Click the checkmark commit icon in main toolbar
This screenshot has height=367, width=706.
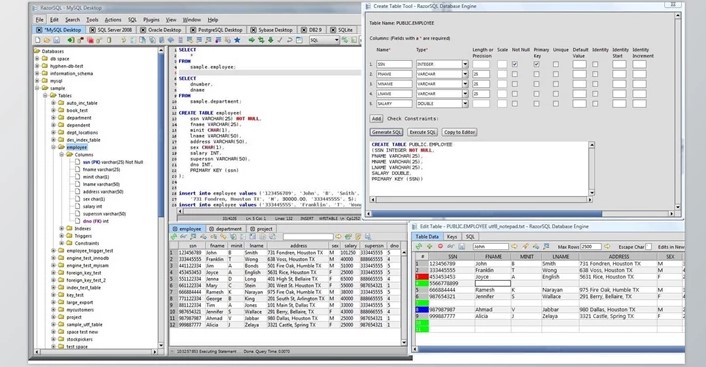280,40
